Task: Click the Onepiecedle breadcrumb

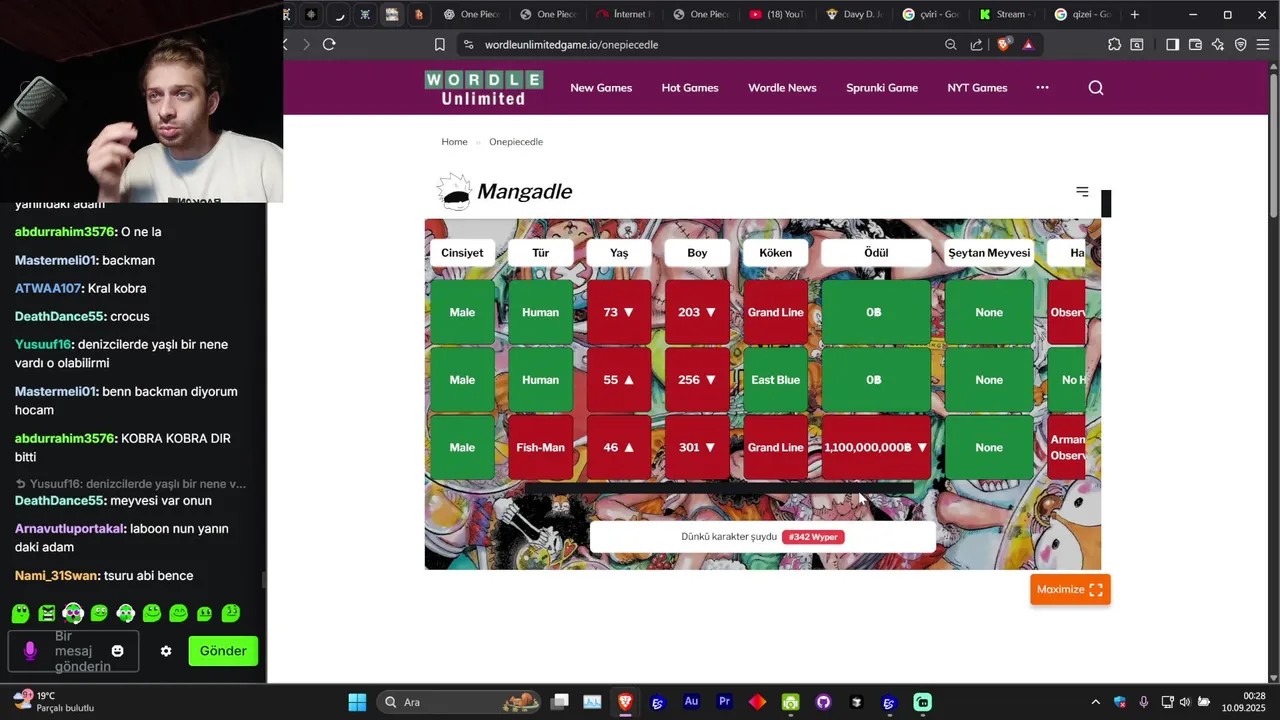Action: point(516,142)
